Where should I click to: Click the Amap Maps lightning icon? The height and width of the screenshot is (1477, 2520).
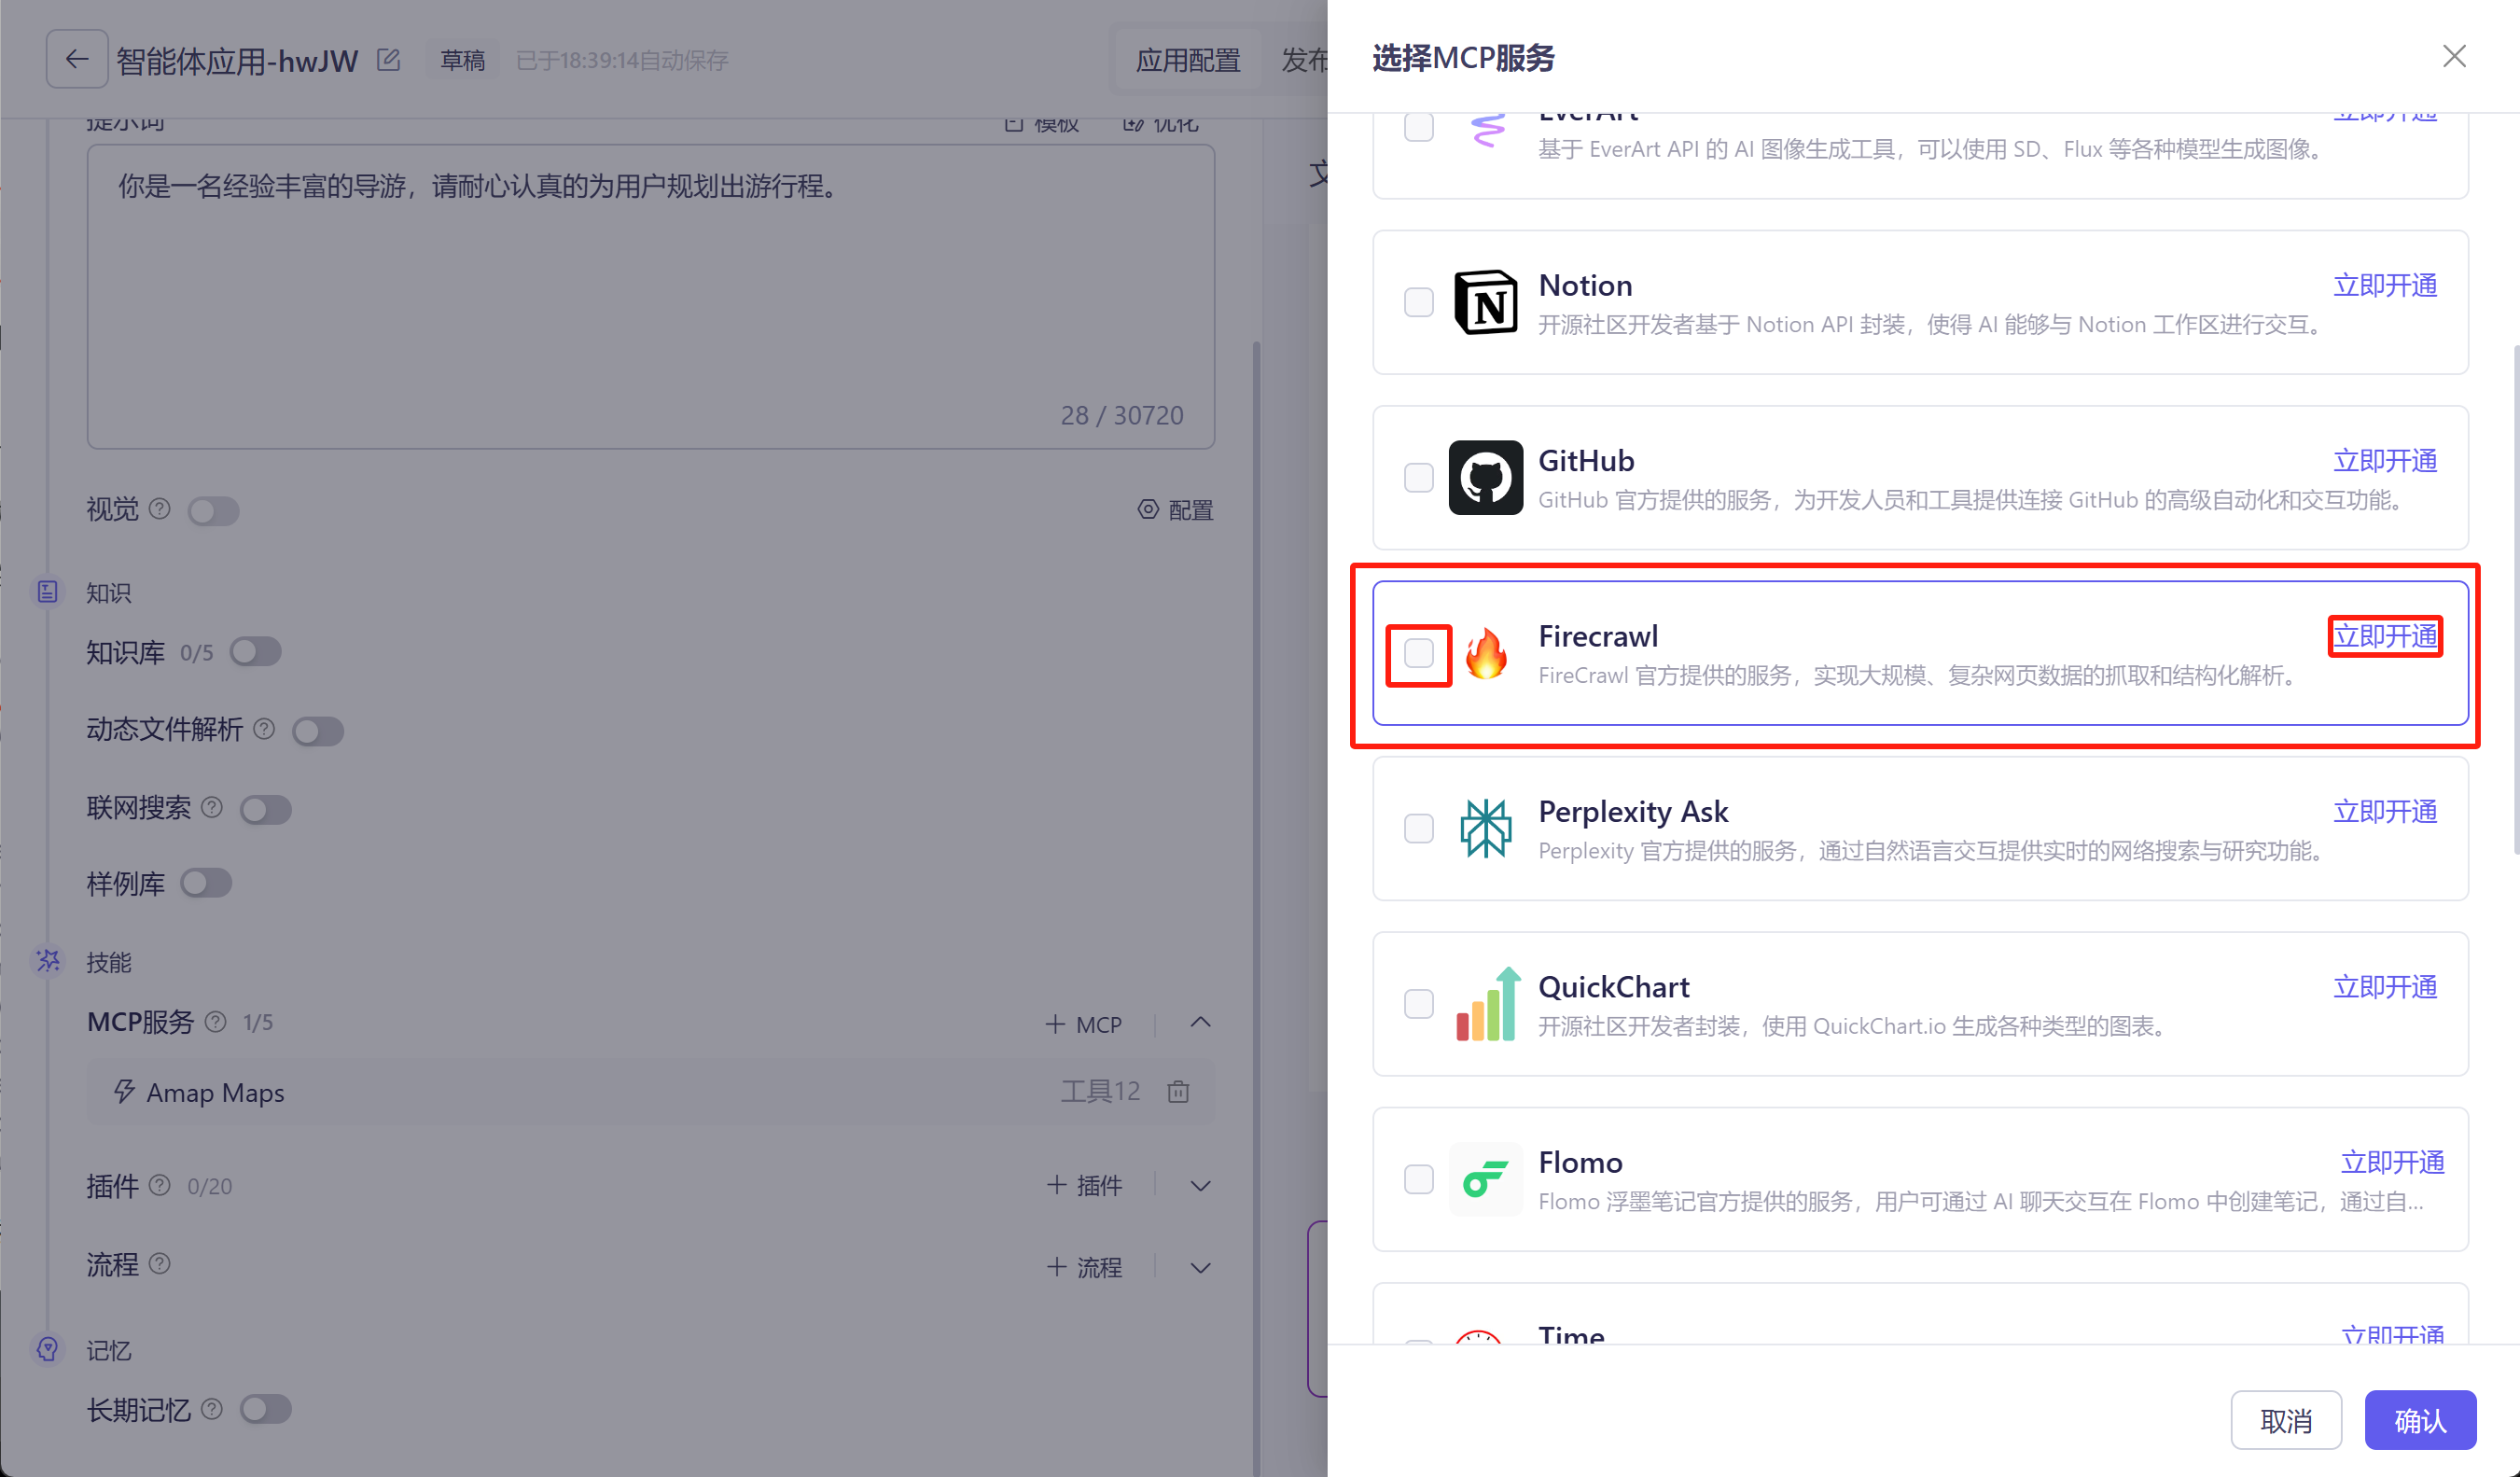click(x=124, y=1091)
